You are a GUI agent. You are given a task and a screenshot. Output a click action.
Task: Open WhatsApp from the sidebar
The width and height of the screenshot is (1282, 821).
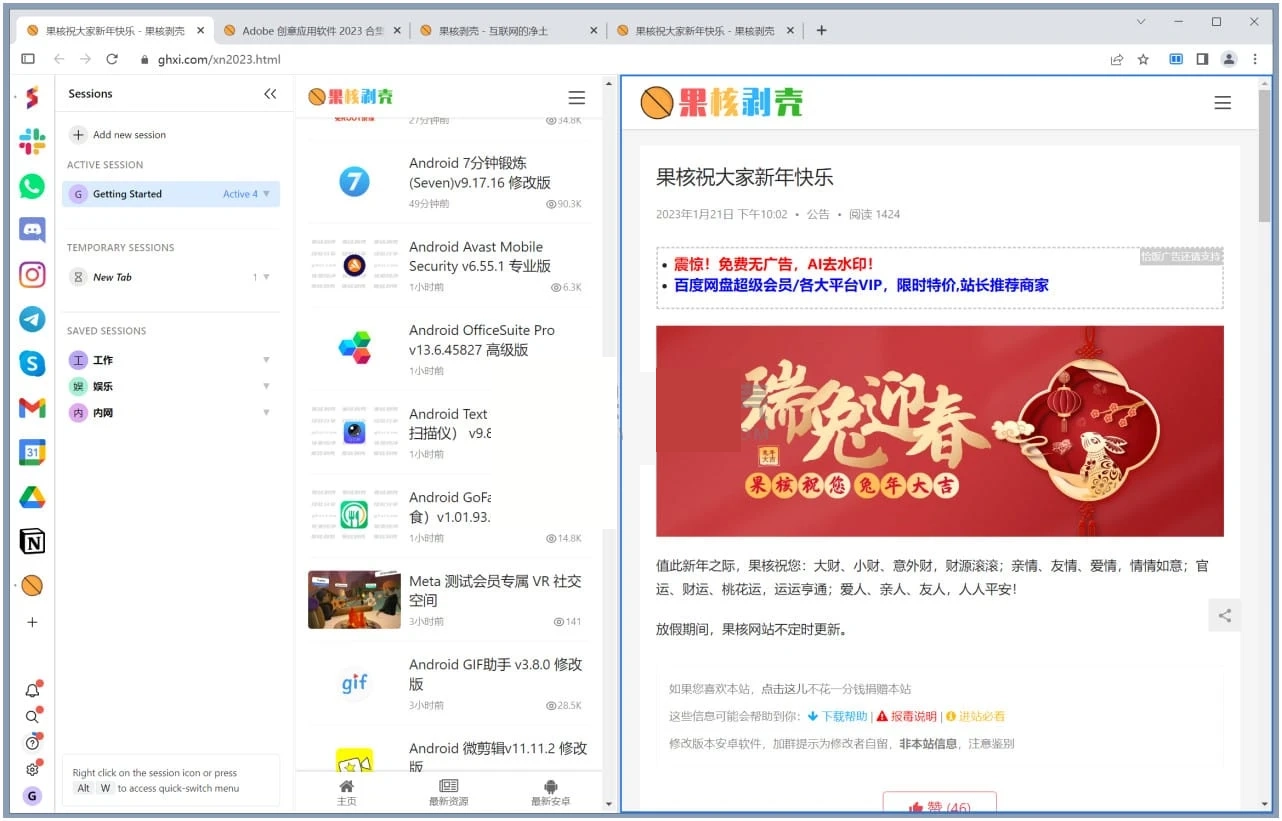coord(31,186)
